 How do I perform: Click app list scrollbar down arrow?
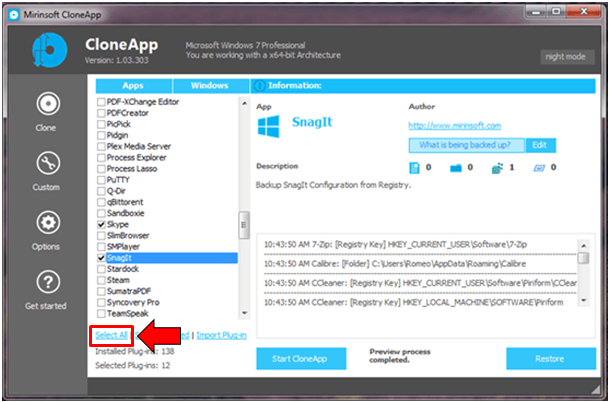pyautogui.click(x=244, y=313)
